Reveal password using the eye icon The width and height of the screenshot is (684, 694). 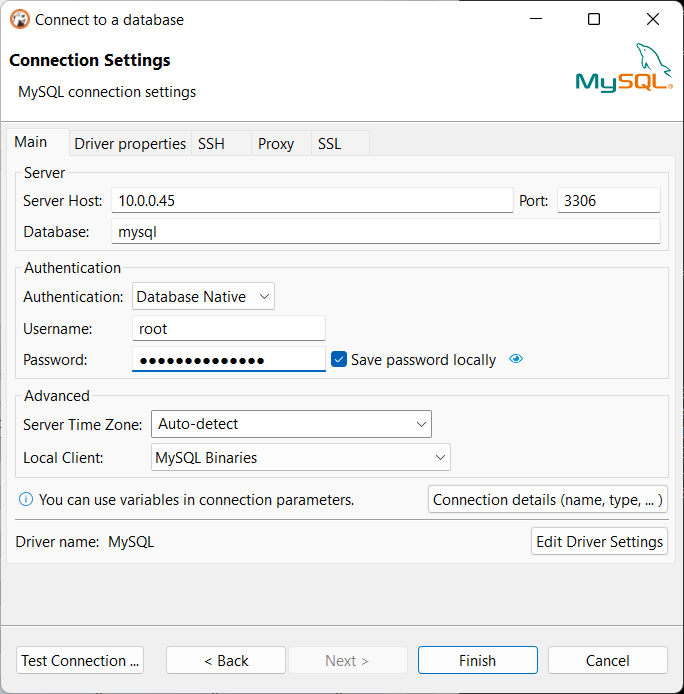[516, 360]
